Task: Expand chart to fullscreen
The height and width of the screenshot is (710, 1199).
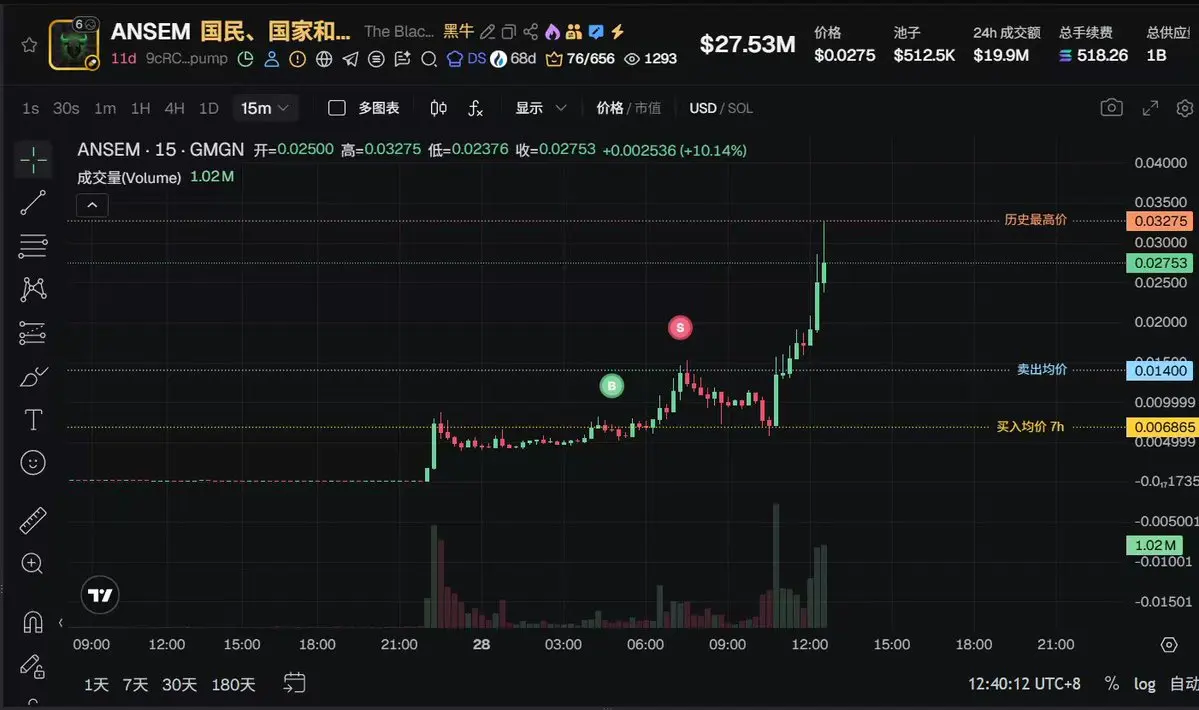Action: pos(1150,109)
